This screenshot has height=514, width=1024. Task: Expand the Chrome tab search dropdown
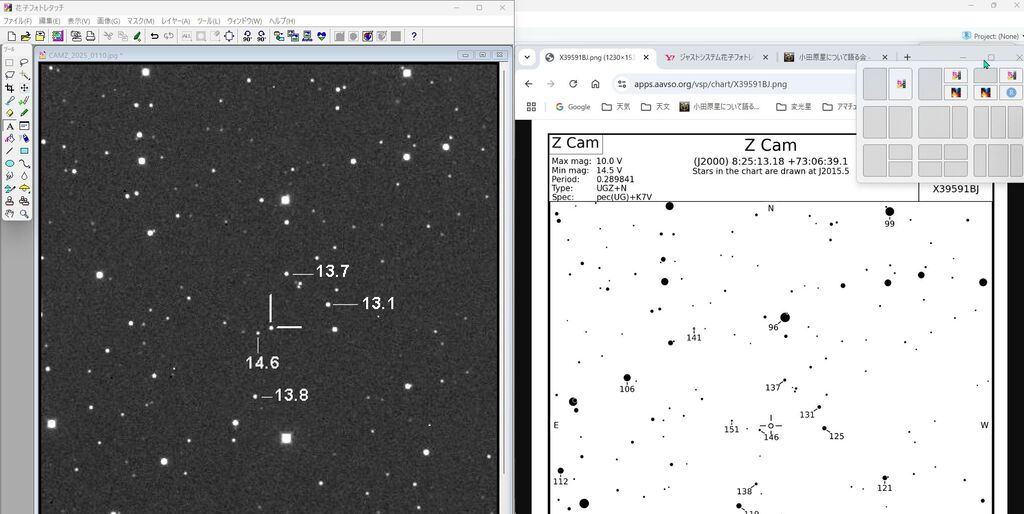pyautogui.click(x=527, y=57)
